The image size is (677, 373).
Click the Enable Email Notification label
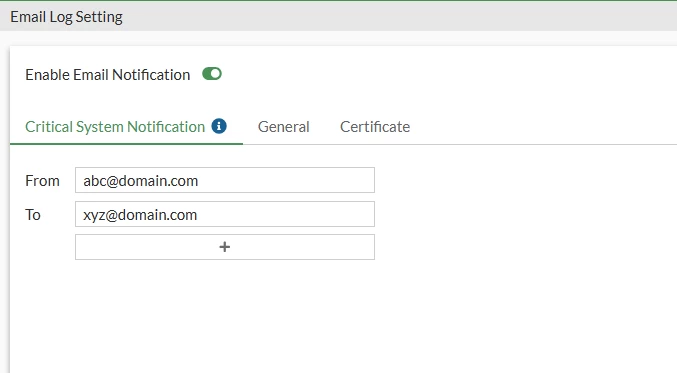(108, 75)
